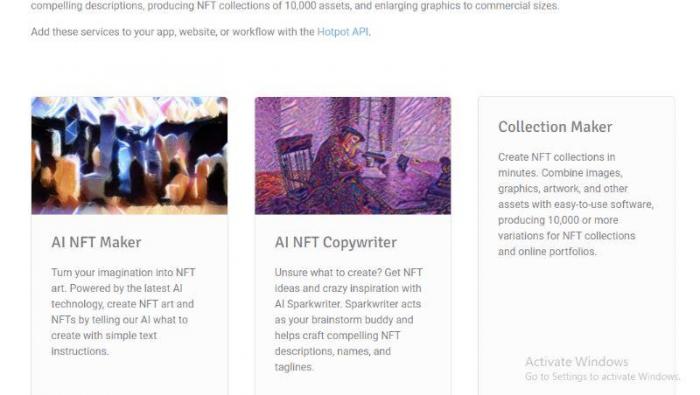Click the 'producing NFT collections of 10,000 assets' line
This screenshot has height=395, width=700.
295,6
